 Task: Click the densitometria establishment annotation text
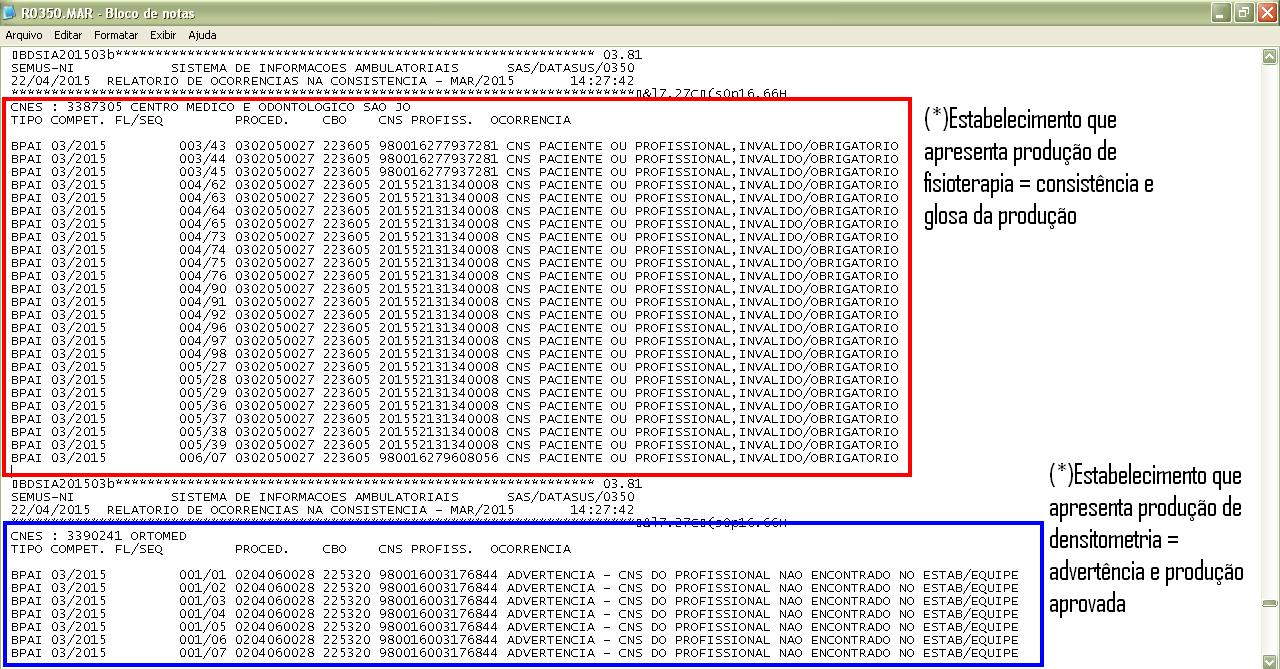pos(1146,540)
